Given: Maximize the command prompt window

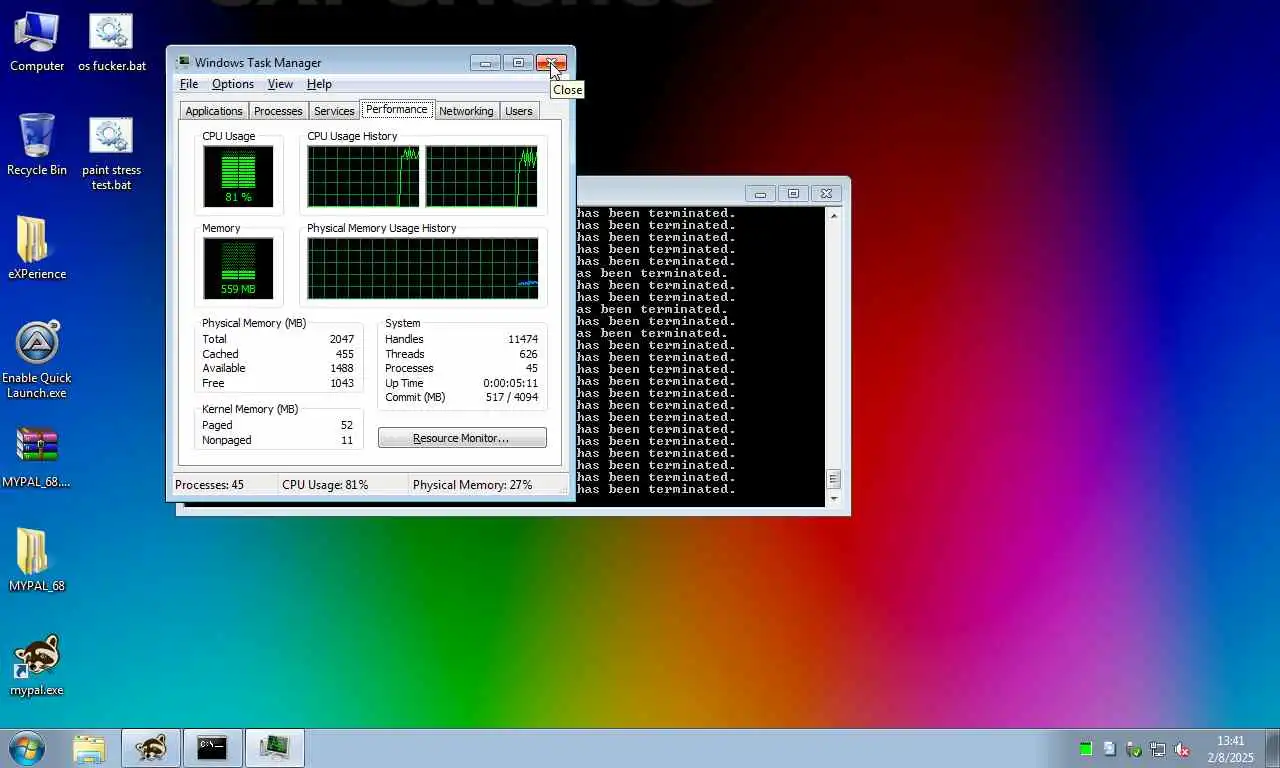Looking at the screenshot, I should tap(793, 193).
